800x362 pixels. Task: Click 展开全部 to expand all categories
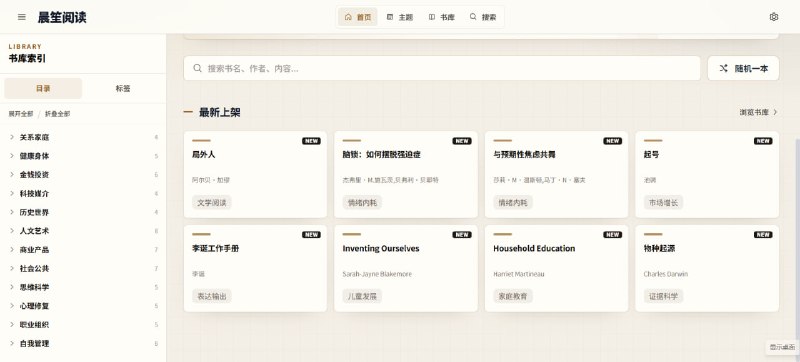[21, 114]
